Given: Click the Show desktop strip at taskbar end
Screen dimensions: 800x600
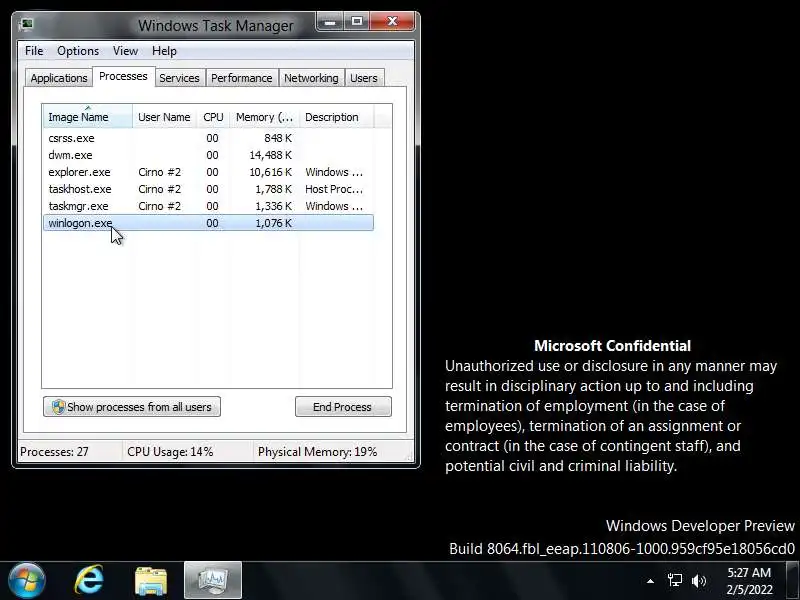Looking at the screenshot, I should tap(793, 581).
